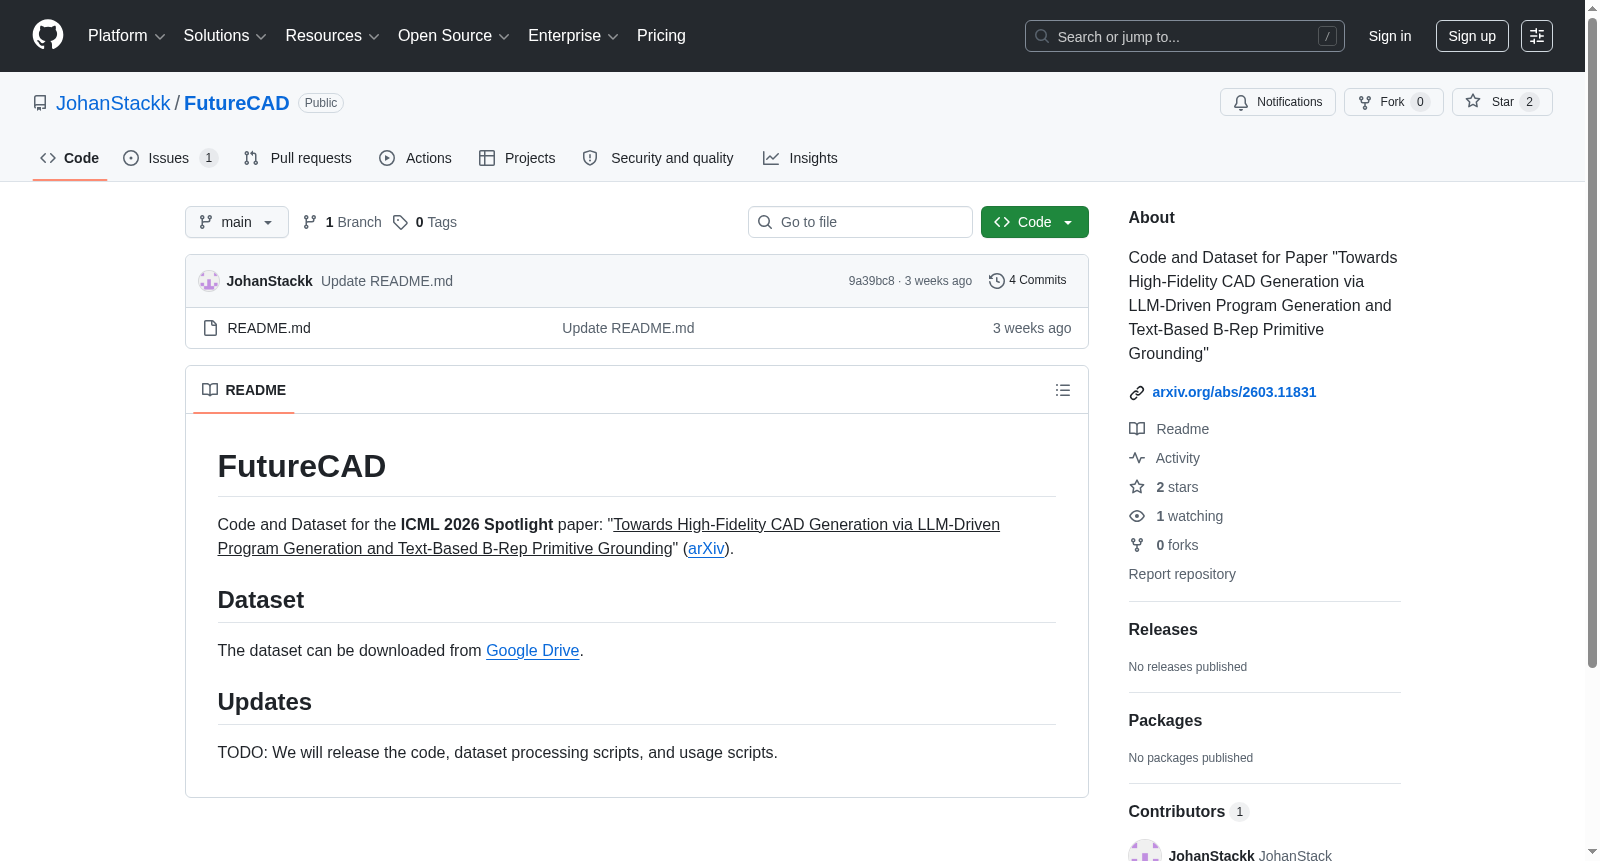Open the command palette icon in header
The width and height of the screenshot is (1600, 861).
point(1537,36)
